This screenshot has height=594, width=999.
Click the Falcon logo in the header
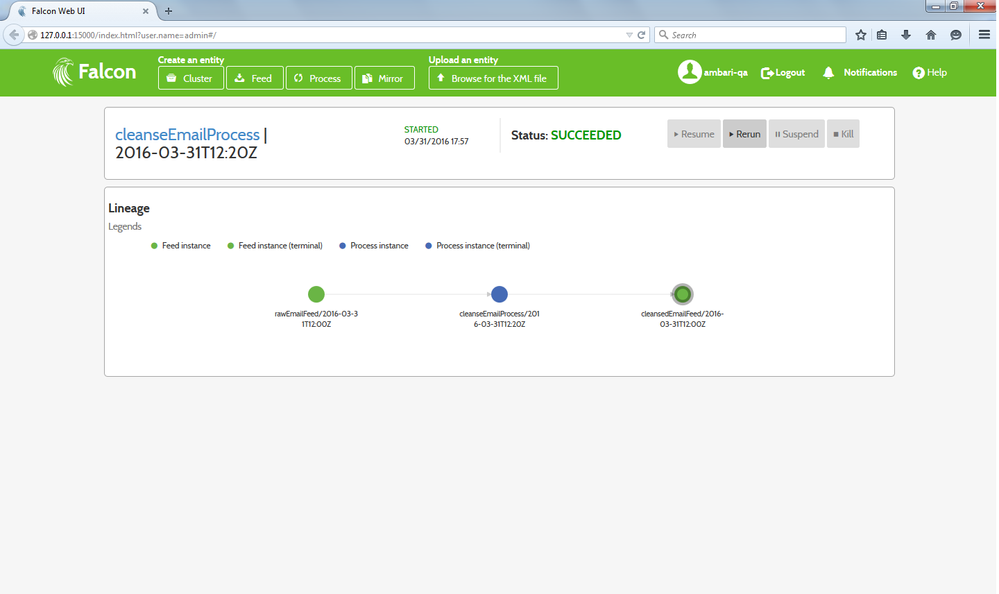[x=94, y=71]
